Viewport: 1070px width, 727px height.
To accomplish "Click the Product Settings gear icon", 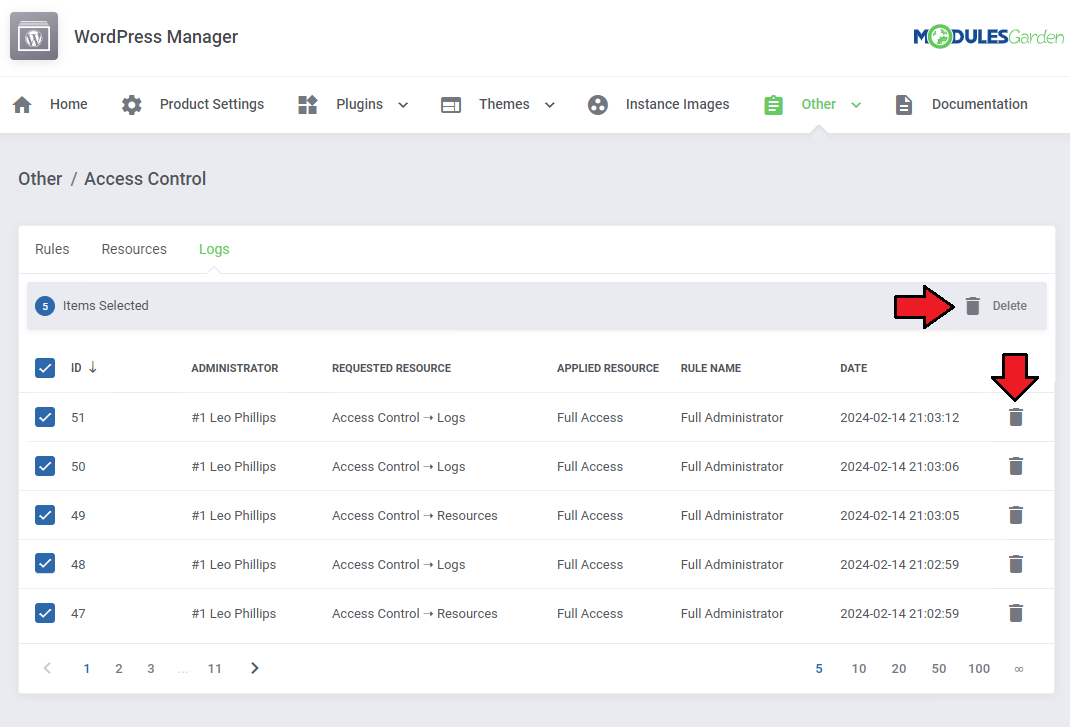I will click(132, 104).
